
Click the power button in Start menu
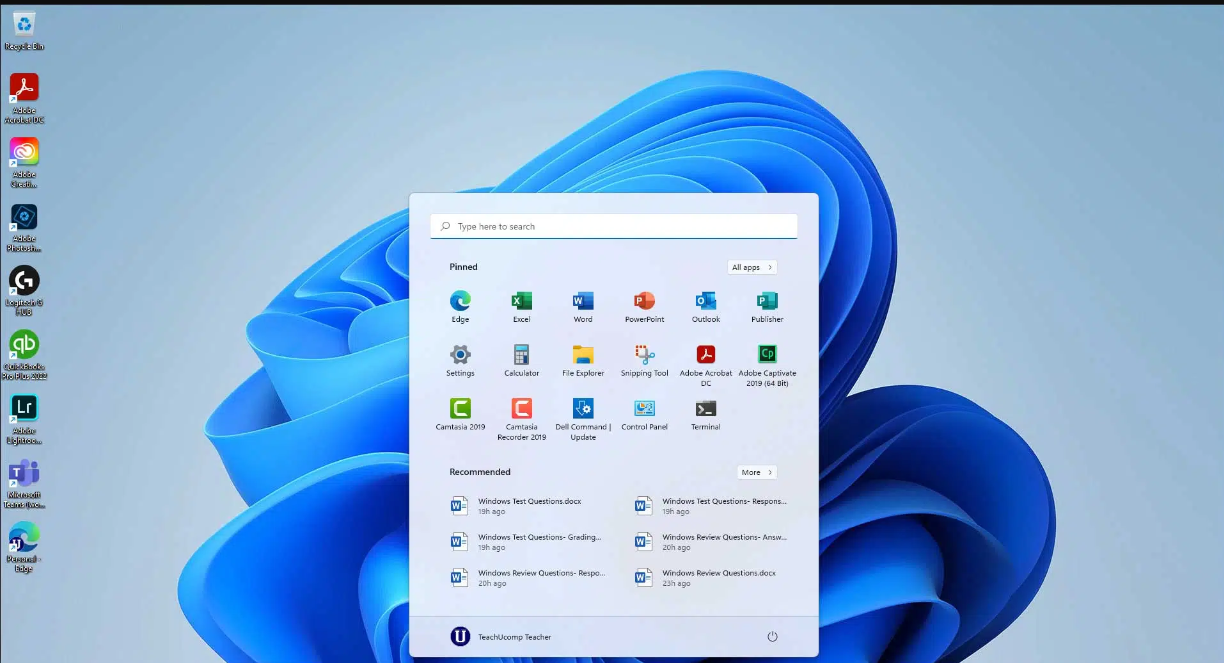pos(772,637)
